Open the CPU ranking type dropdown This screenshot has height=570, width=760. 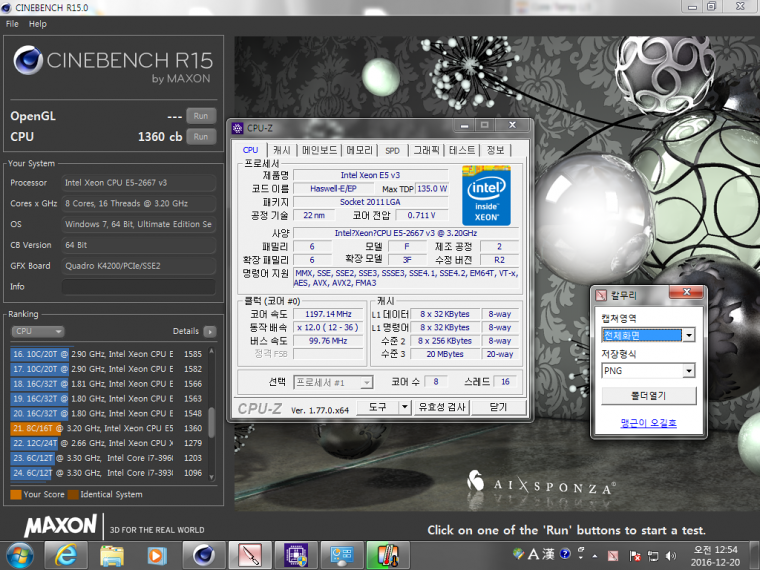coord(37,332)
